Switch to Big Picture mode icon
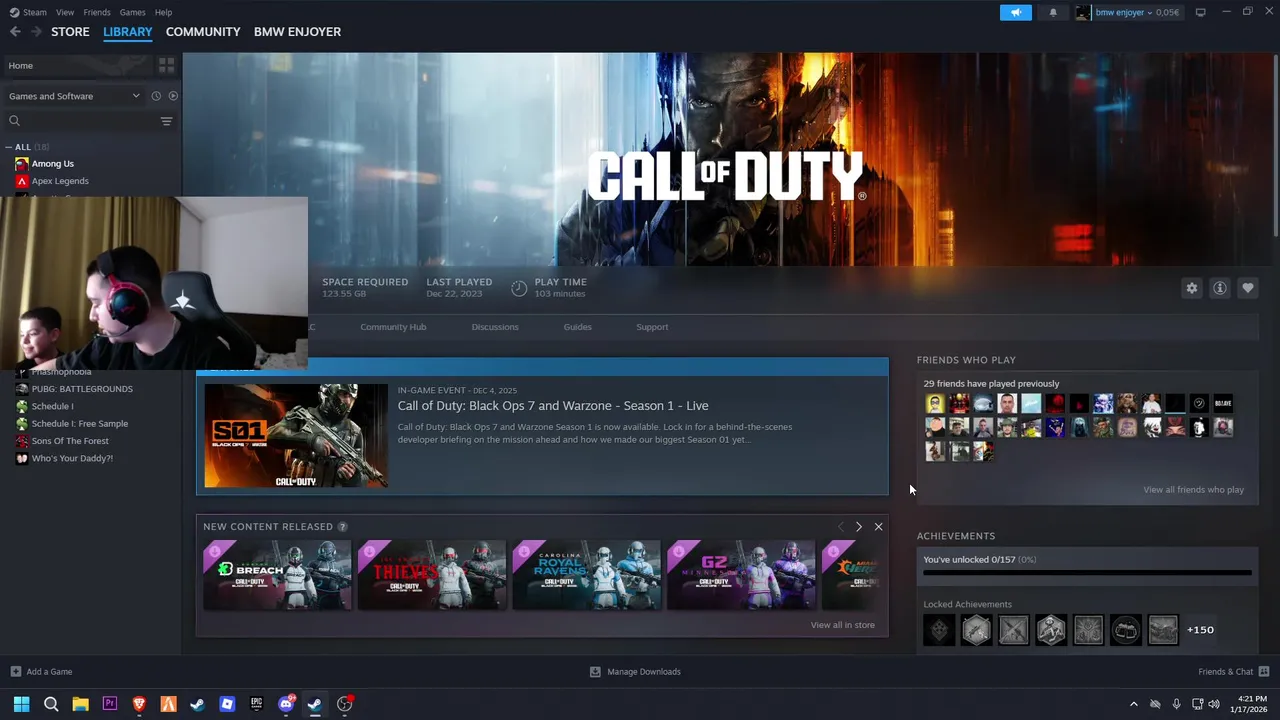 coord(1200,12)
